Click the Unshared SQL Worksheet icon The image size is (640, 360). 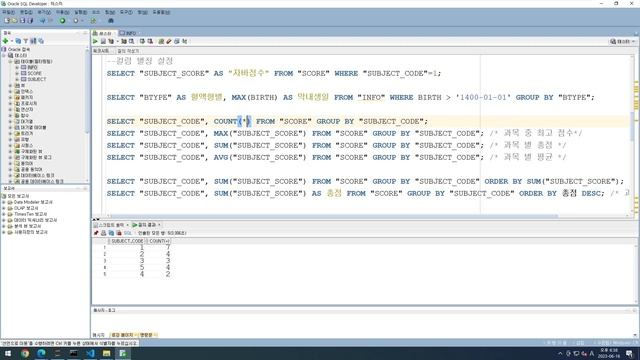pos(161,41)
